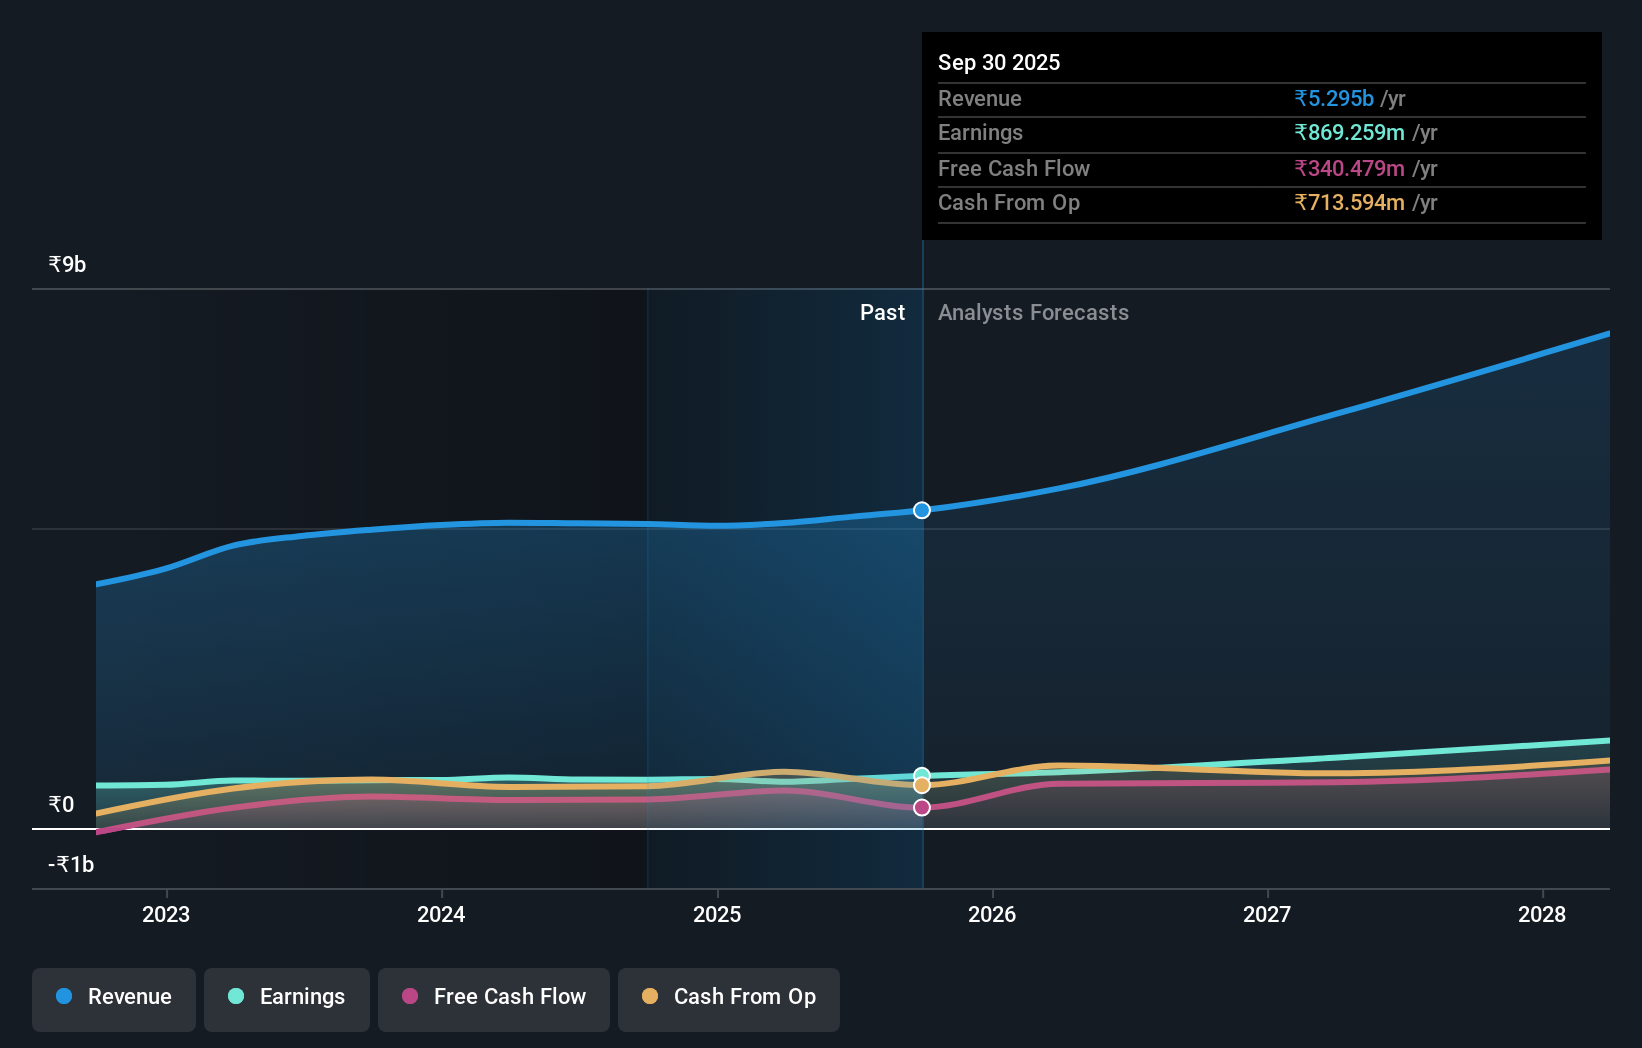Switch to the Past section of the chart
The width and height of the screenshot is (1642, 1048).
pyautogui.click(x=882, y=312)
